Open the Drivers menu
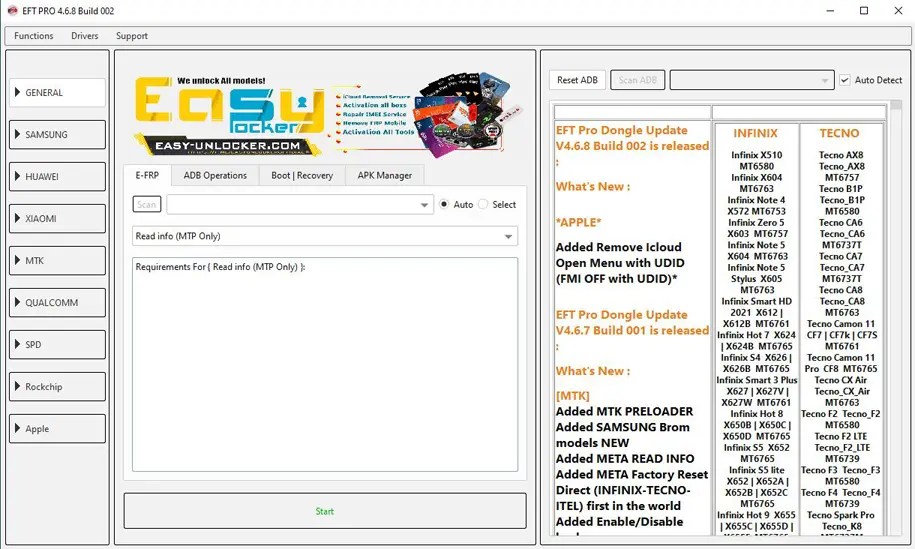Viewport: 915px width, 549px height. (85, 36)
